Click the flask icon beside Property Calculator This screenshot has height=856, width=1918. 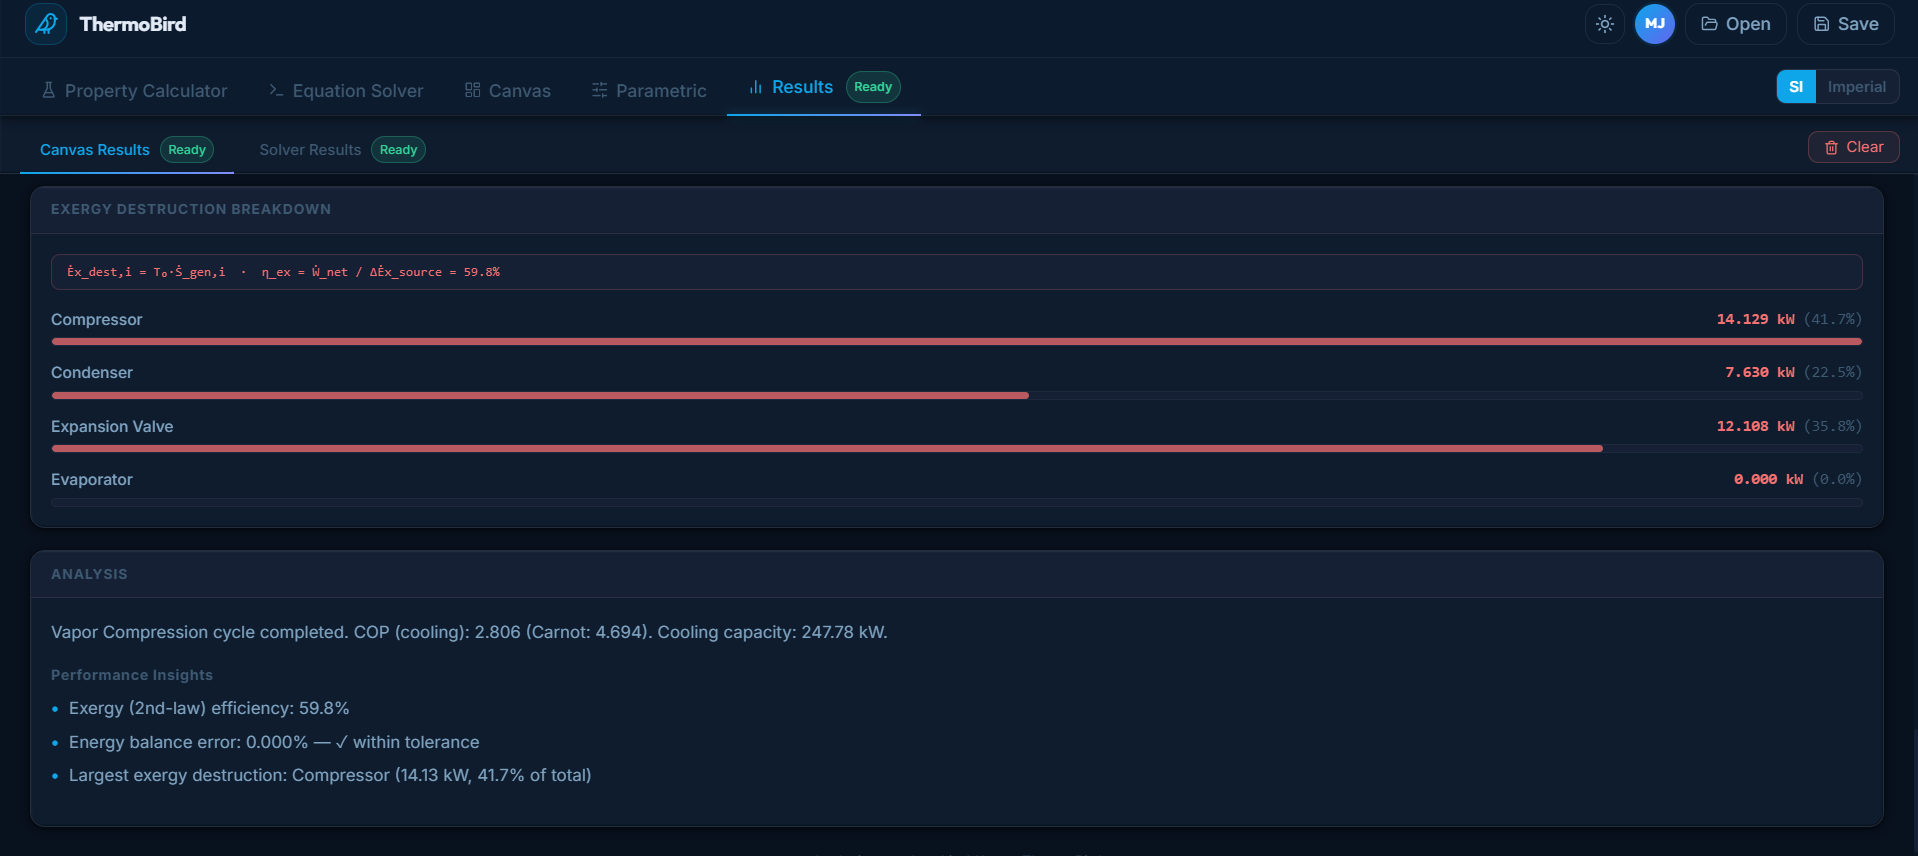pyautogui.click(x=48, y=91)
